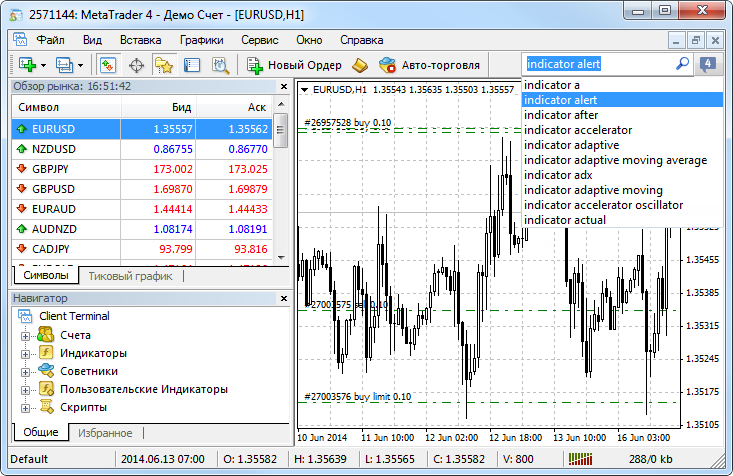Viewport: 733px width, 476px height.
Task: Open the Справка menu
Action: tap(361, 40)
